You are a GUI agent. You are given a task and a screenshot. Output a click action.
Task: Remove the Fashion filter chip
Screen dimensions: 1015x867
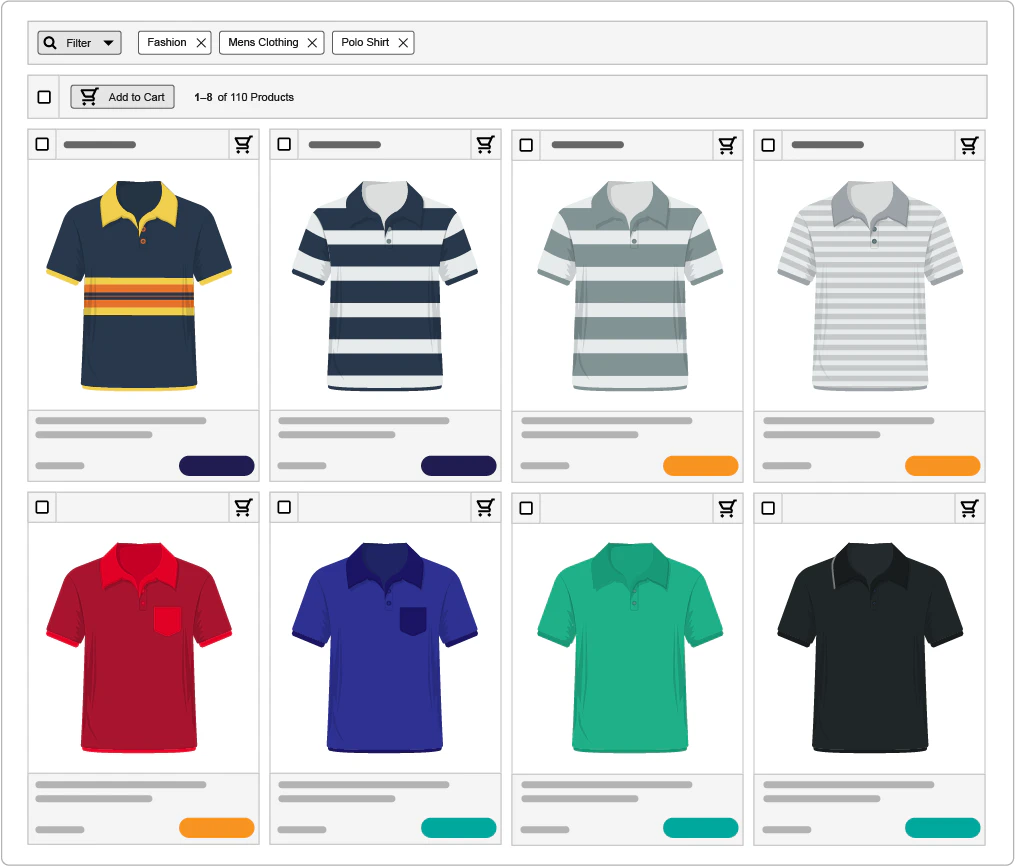202,42
